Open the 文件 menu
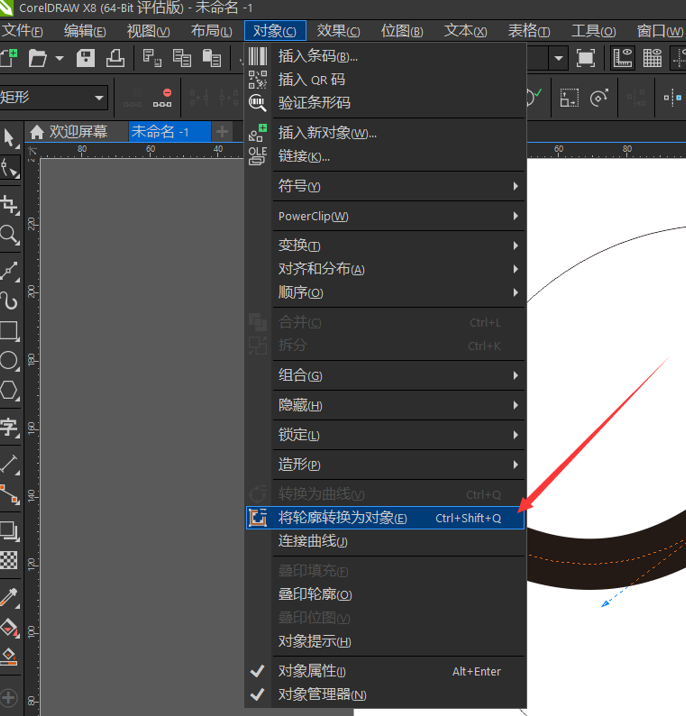This screenshot has width=686, height=716. click(x=22, y=31)
